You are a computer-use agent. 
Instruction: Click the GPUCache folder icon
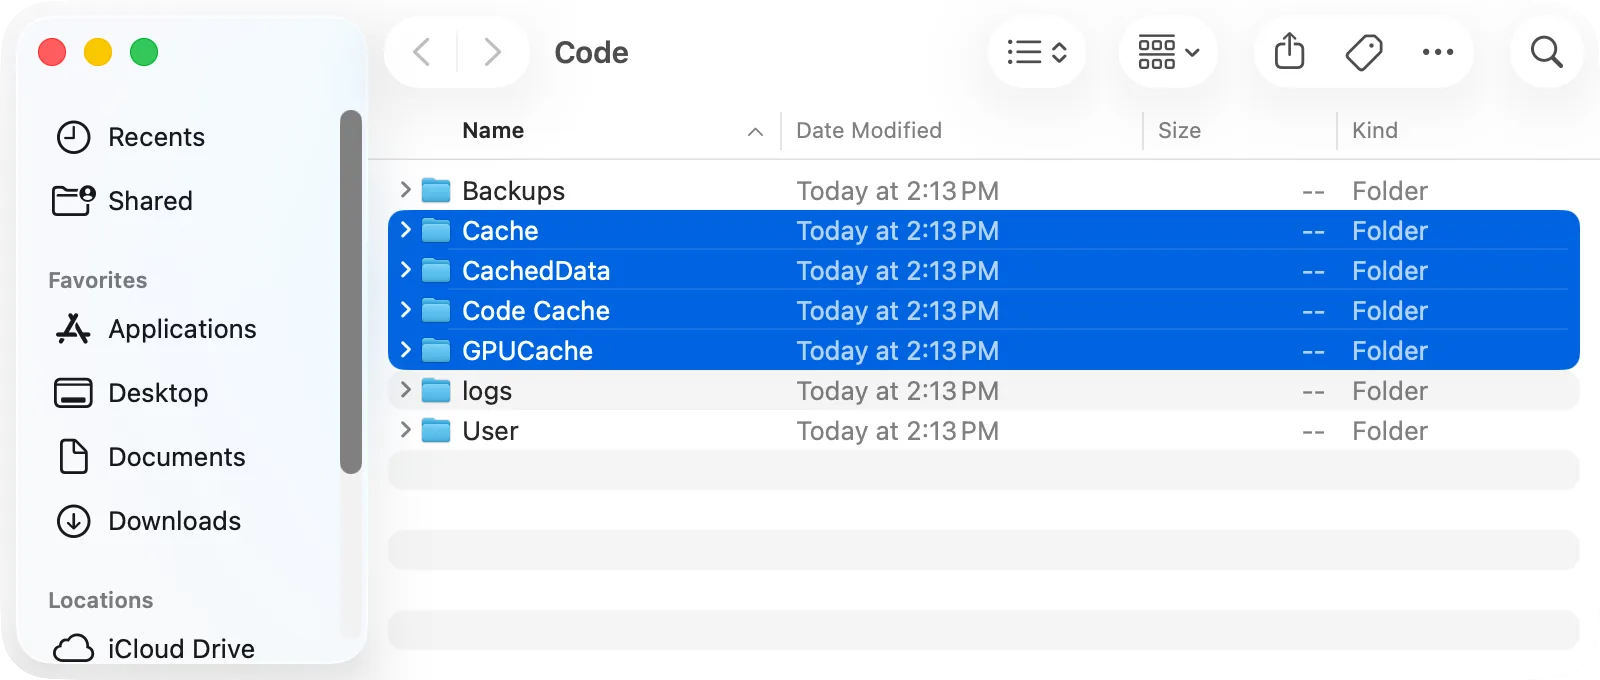click(x=436, y=350)
